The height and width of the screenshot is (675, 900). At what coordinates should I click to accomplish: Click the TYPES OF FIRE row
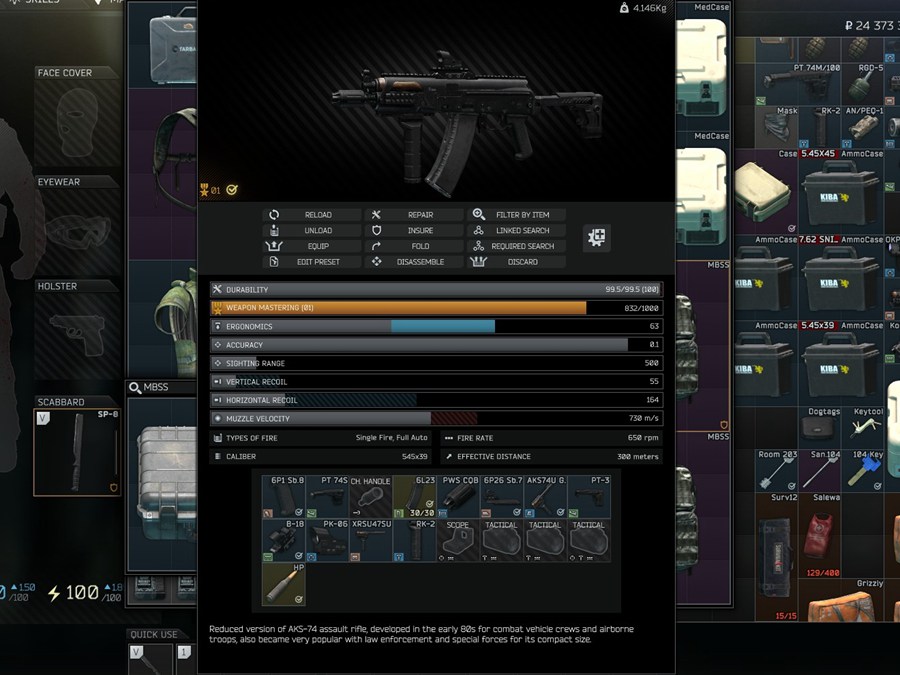pos(321,438)
